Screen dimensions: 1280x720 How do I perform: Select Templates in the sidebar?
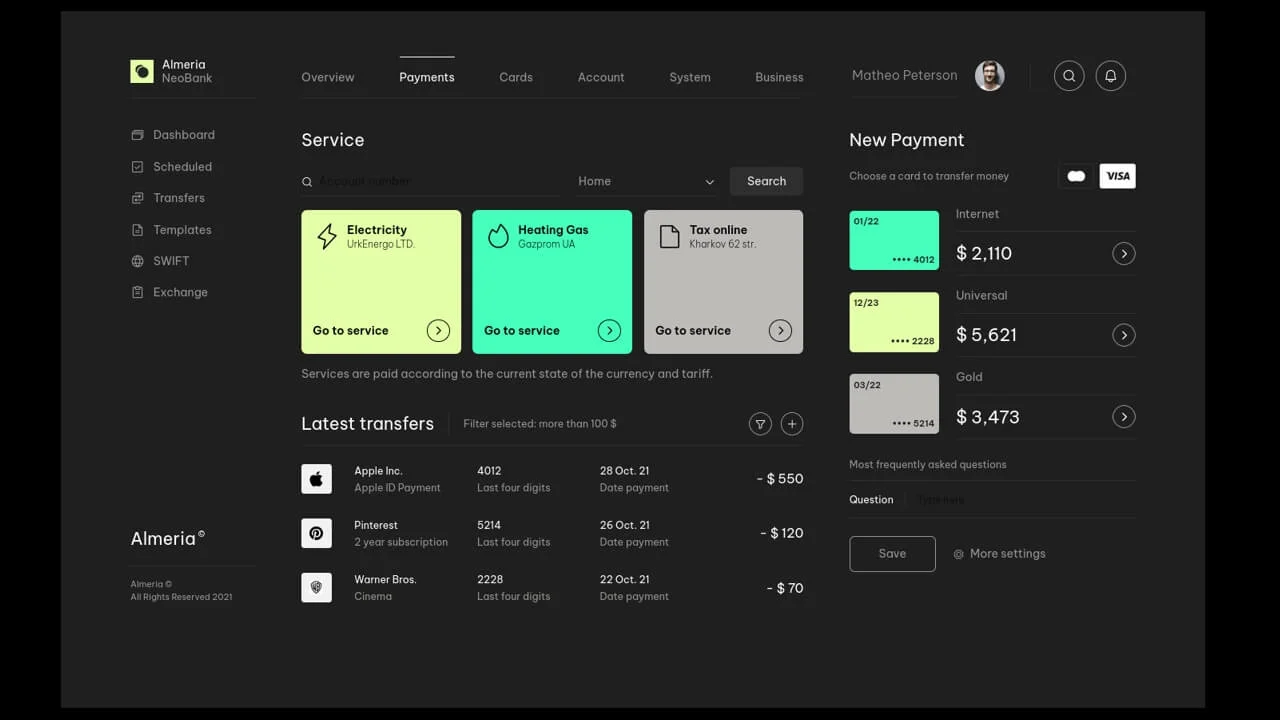click(182, 229)
